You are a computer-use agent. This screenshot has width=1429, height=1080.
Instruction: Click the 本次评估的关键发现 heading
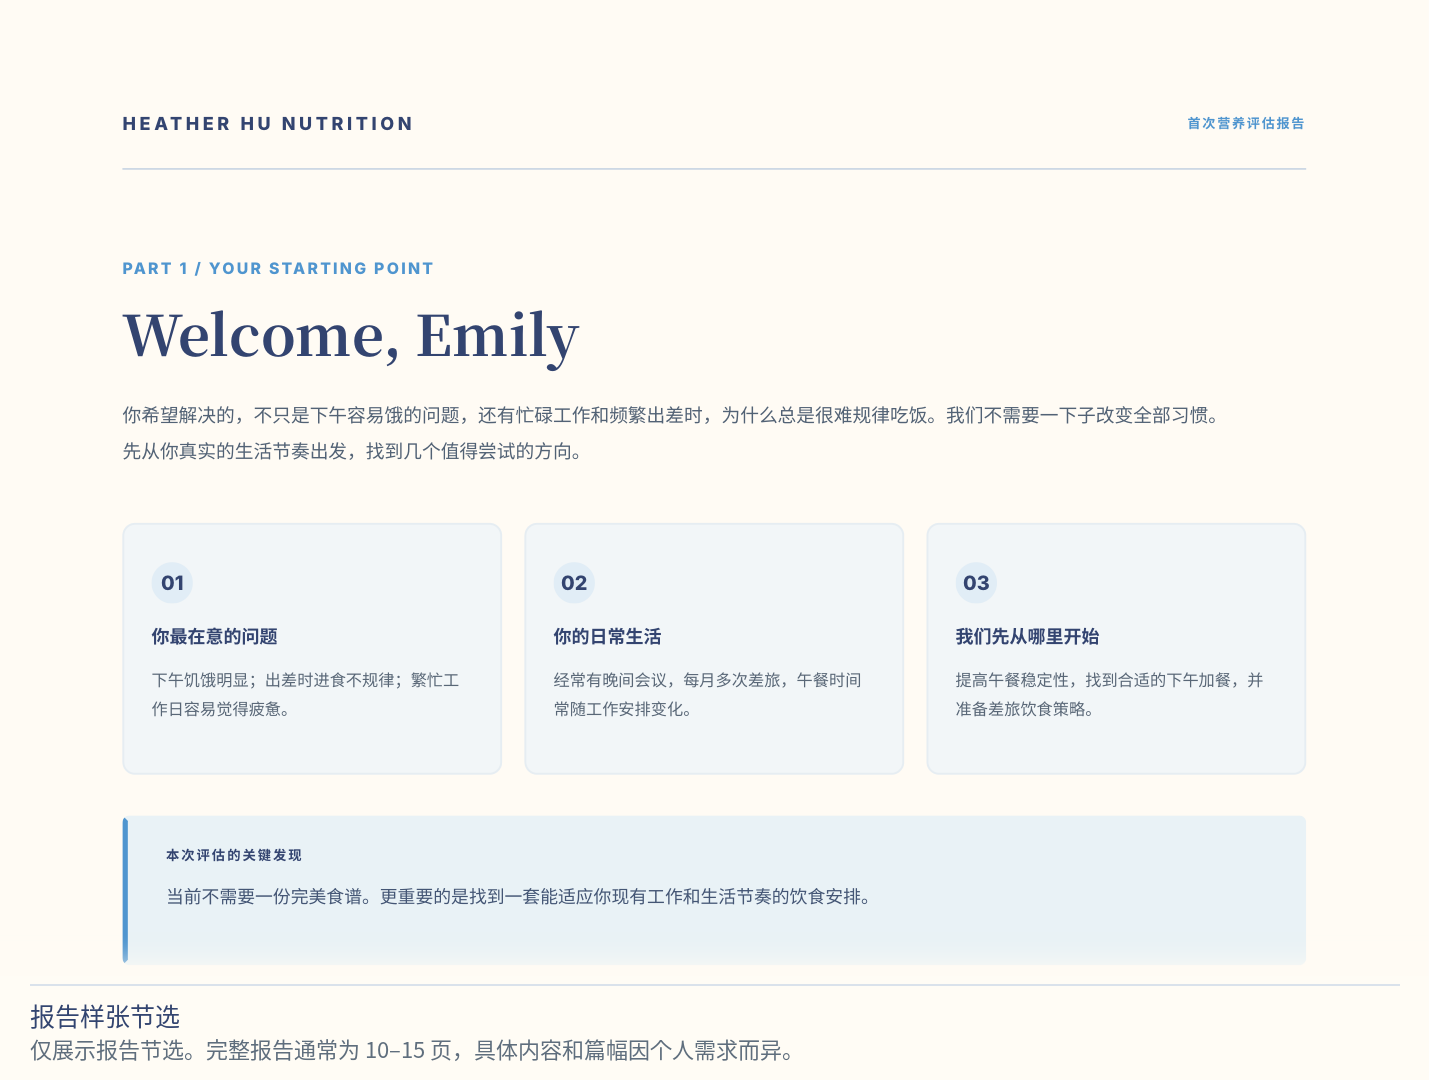[x=233, y=855]
